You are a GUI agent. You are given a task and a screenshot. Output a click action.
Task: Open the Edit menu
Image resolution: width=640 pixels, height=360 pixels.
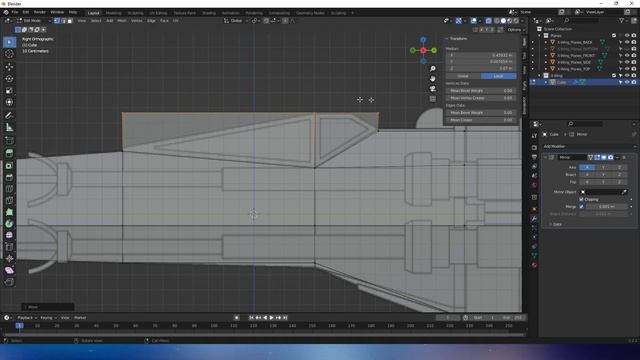tap(26, 12)
